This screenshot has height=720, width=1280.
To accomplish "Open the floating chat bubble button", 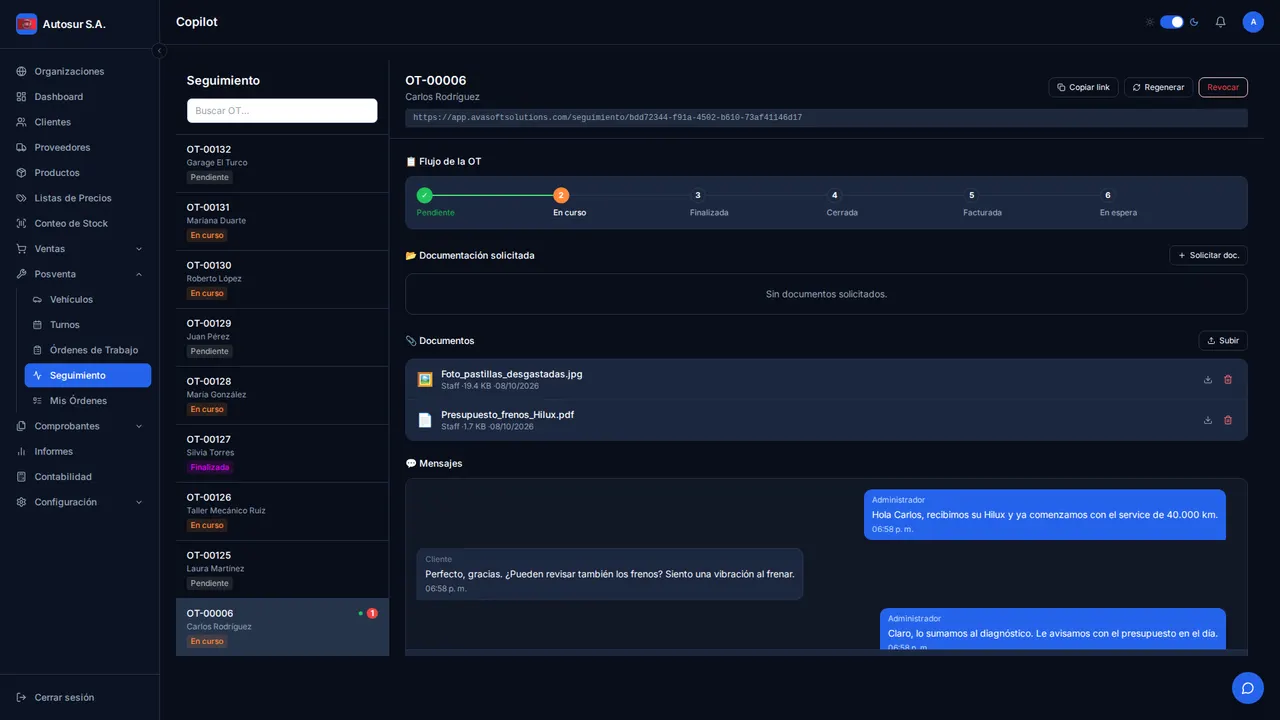I will click(x=1248, y=688).
